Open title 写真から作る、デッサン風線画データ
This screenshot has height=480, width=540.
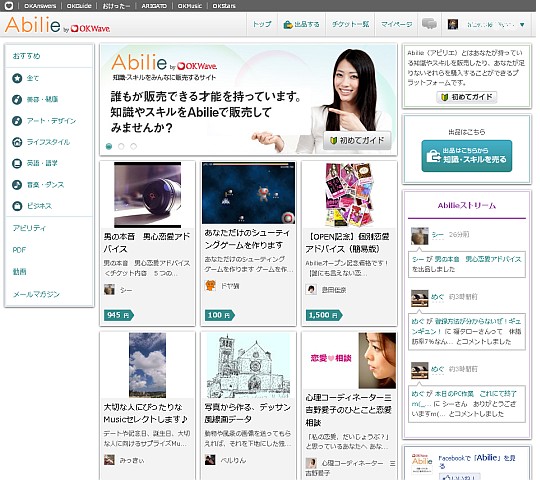coord(248,413)
